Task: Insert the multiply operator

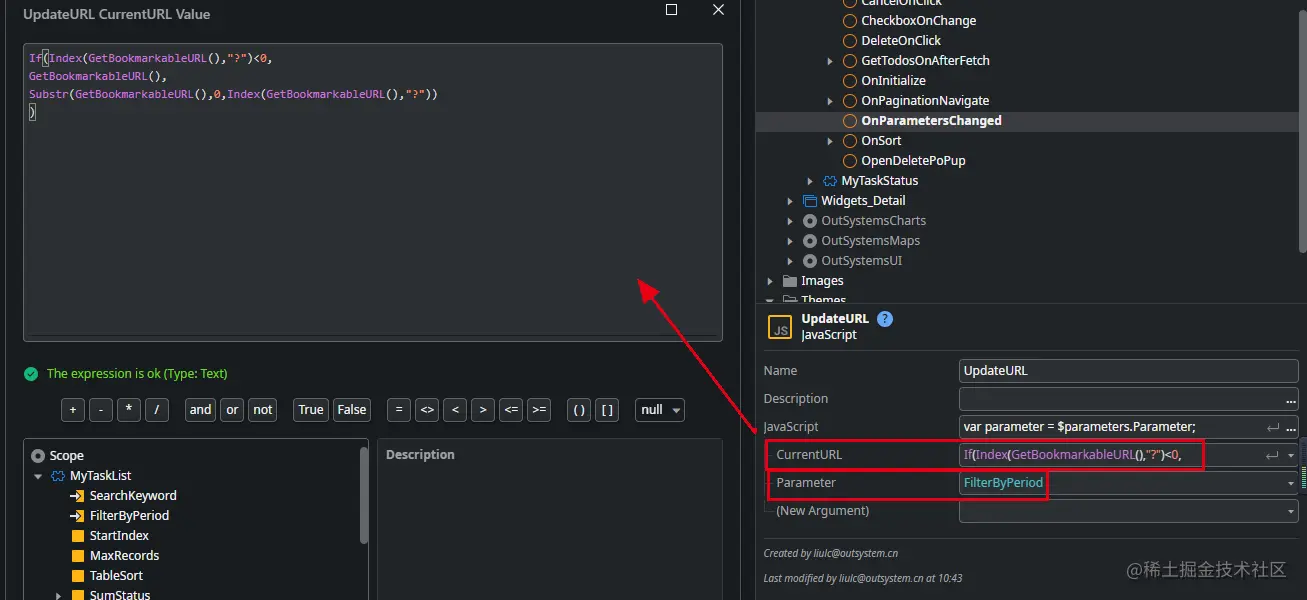Action: (x=129, y=409)
